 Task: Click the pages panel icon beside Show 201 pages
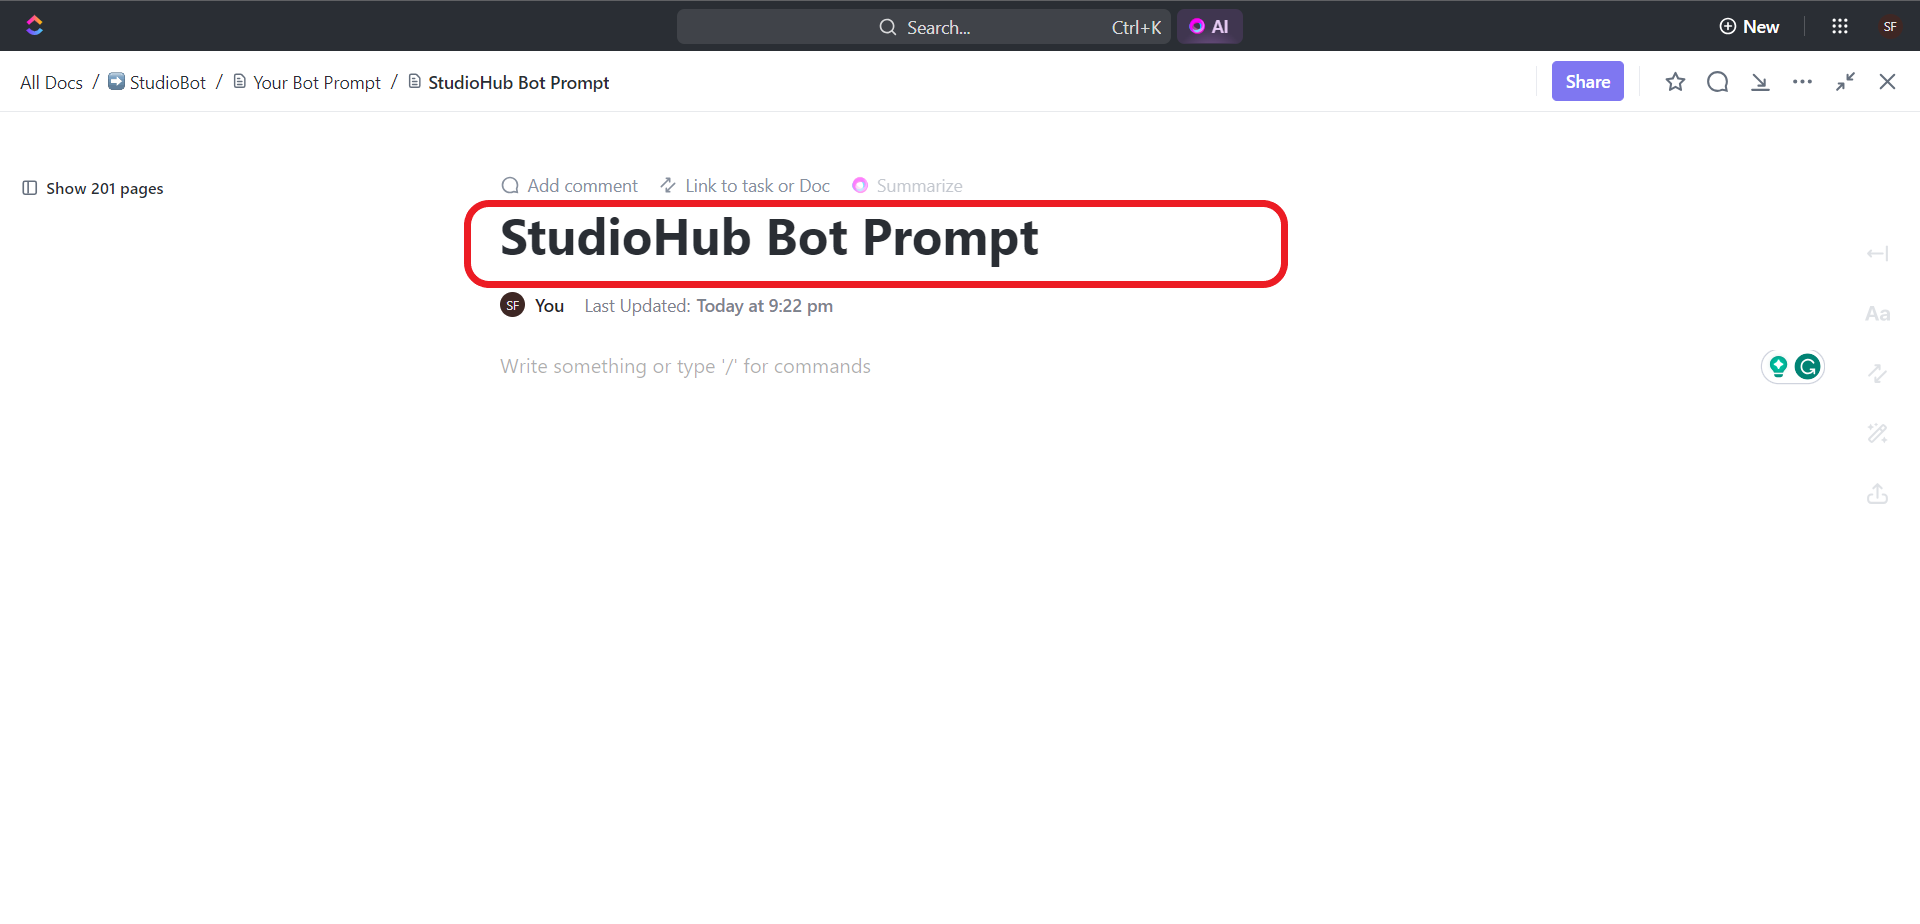30,188
